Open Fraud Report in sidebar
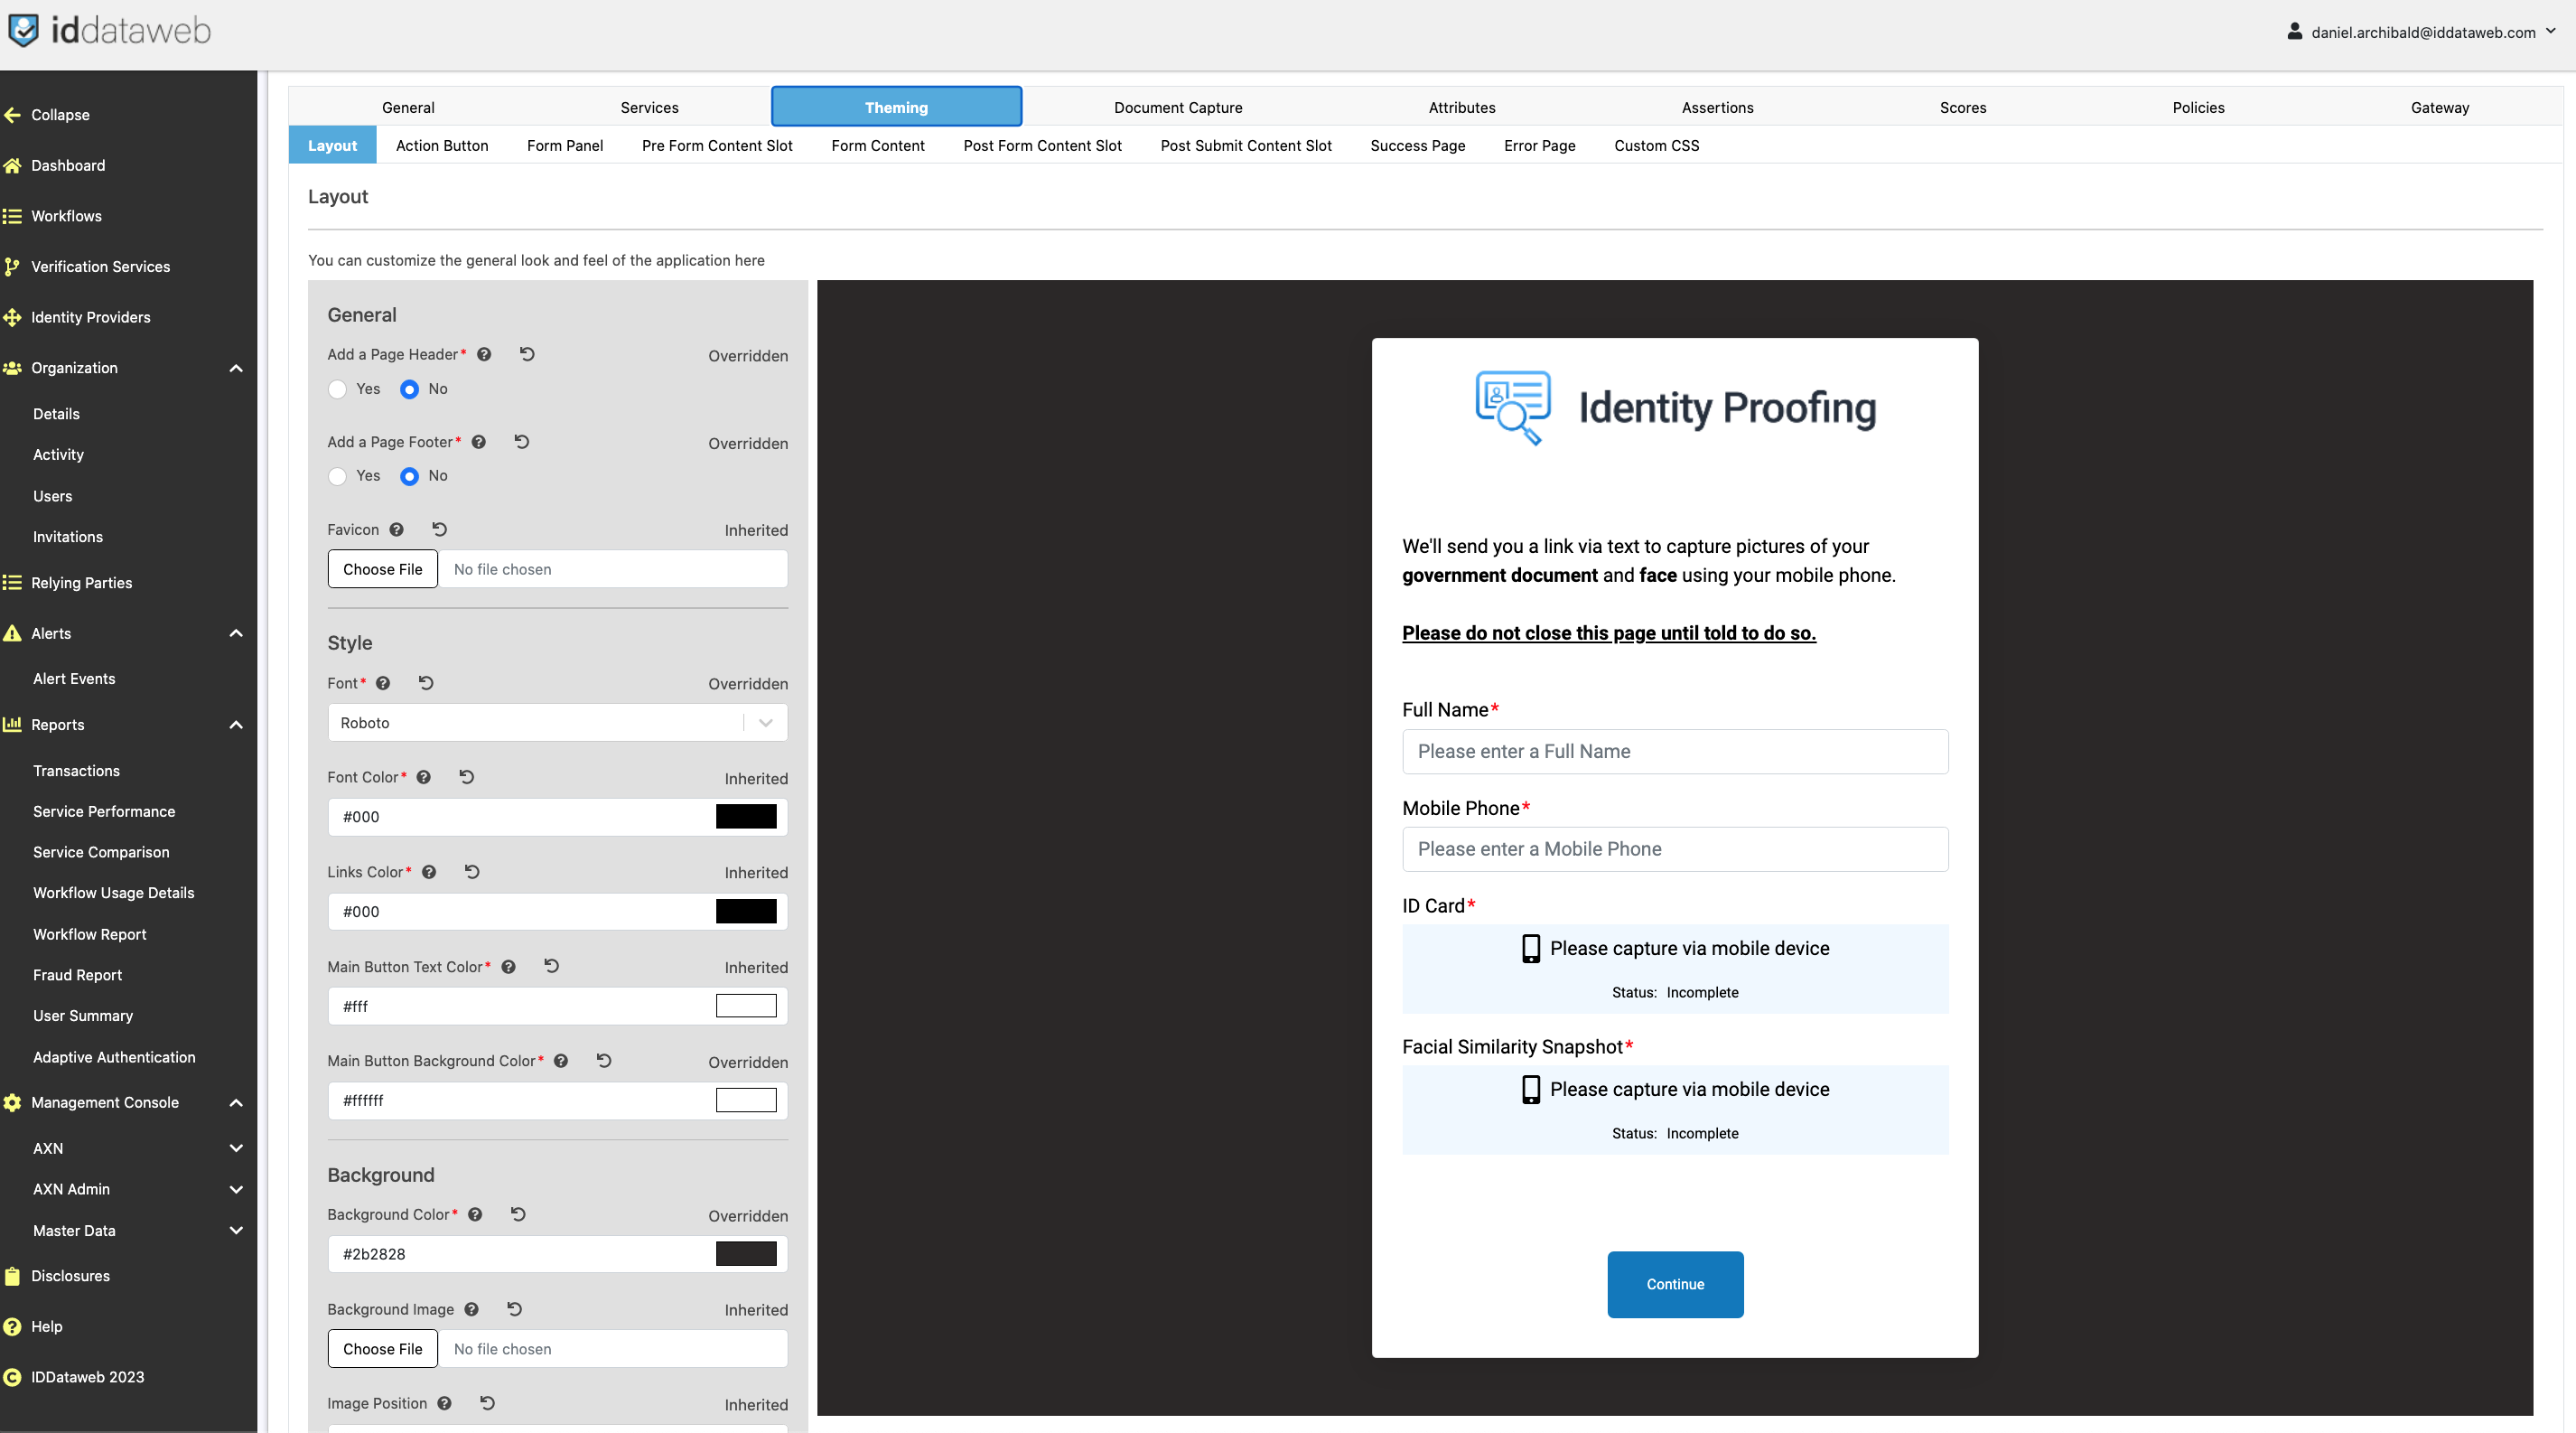This screenshot has width=2576, height=1433. pyautogui.click(x=77, y=975)
